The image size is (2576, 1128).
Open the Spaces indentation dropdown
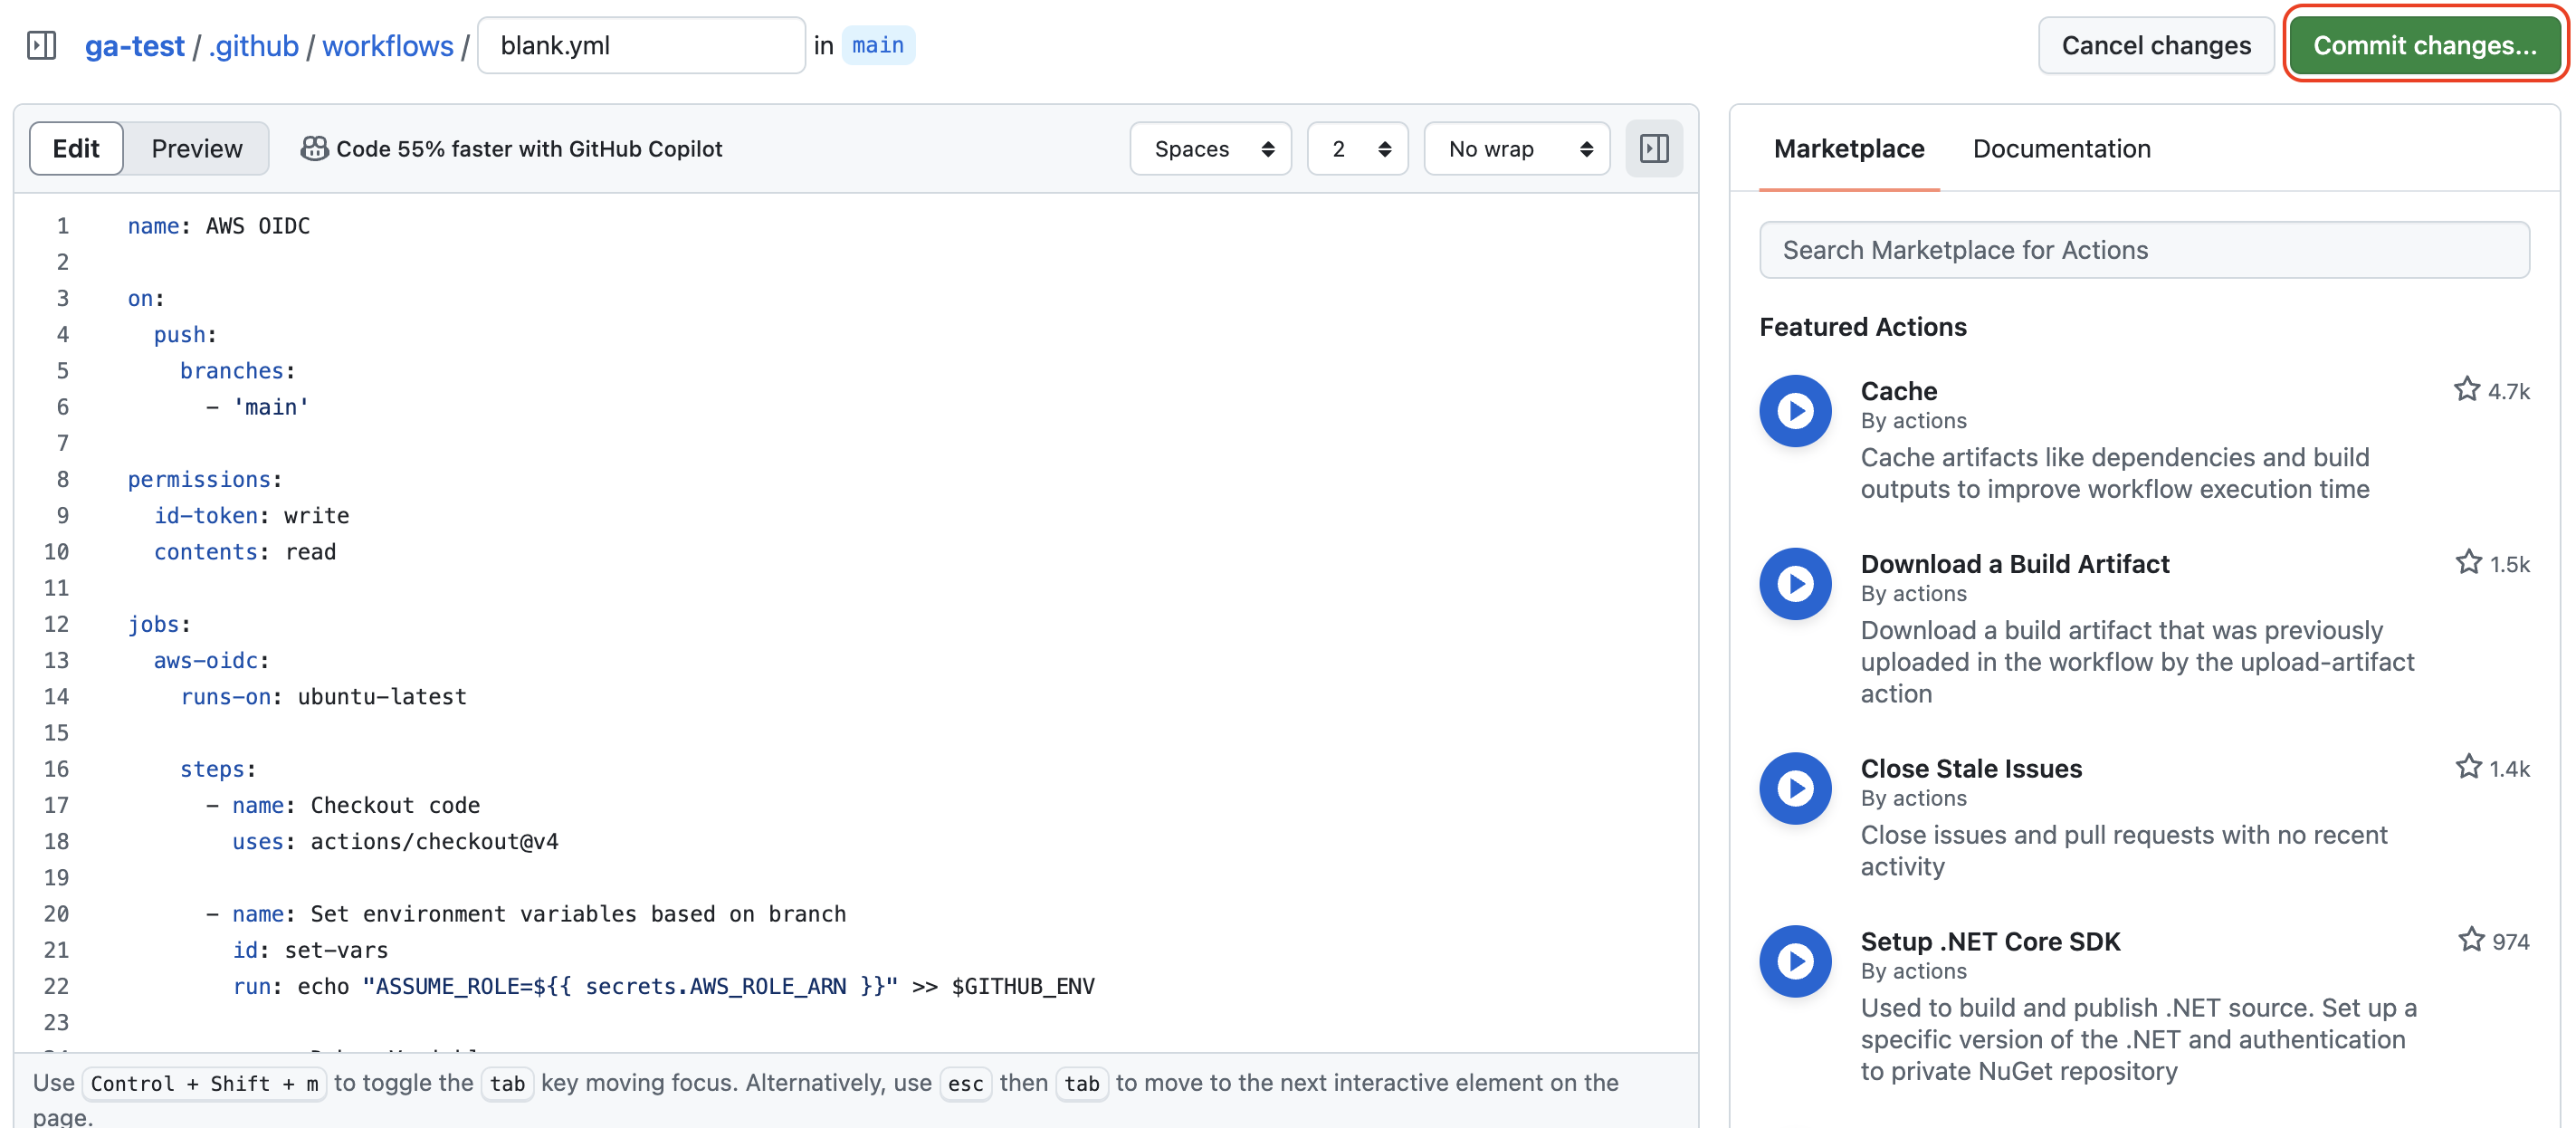[x=1210, y=148]
